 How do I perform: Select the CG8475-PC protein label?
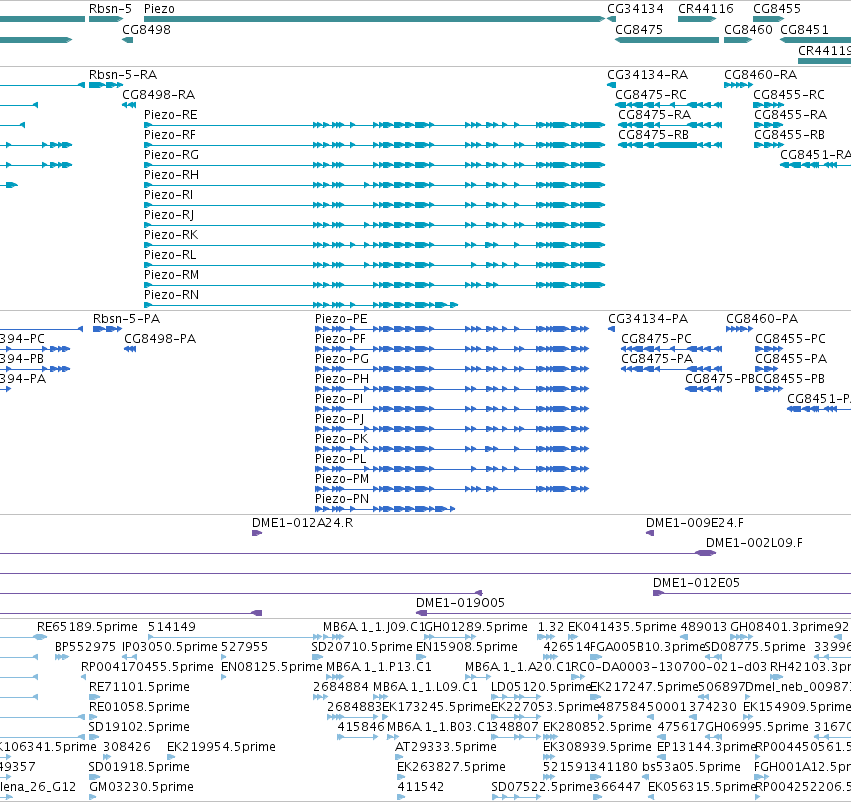coord(656,339)
